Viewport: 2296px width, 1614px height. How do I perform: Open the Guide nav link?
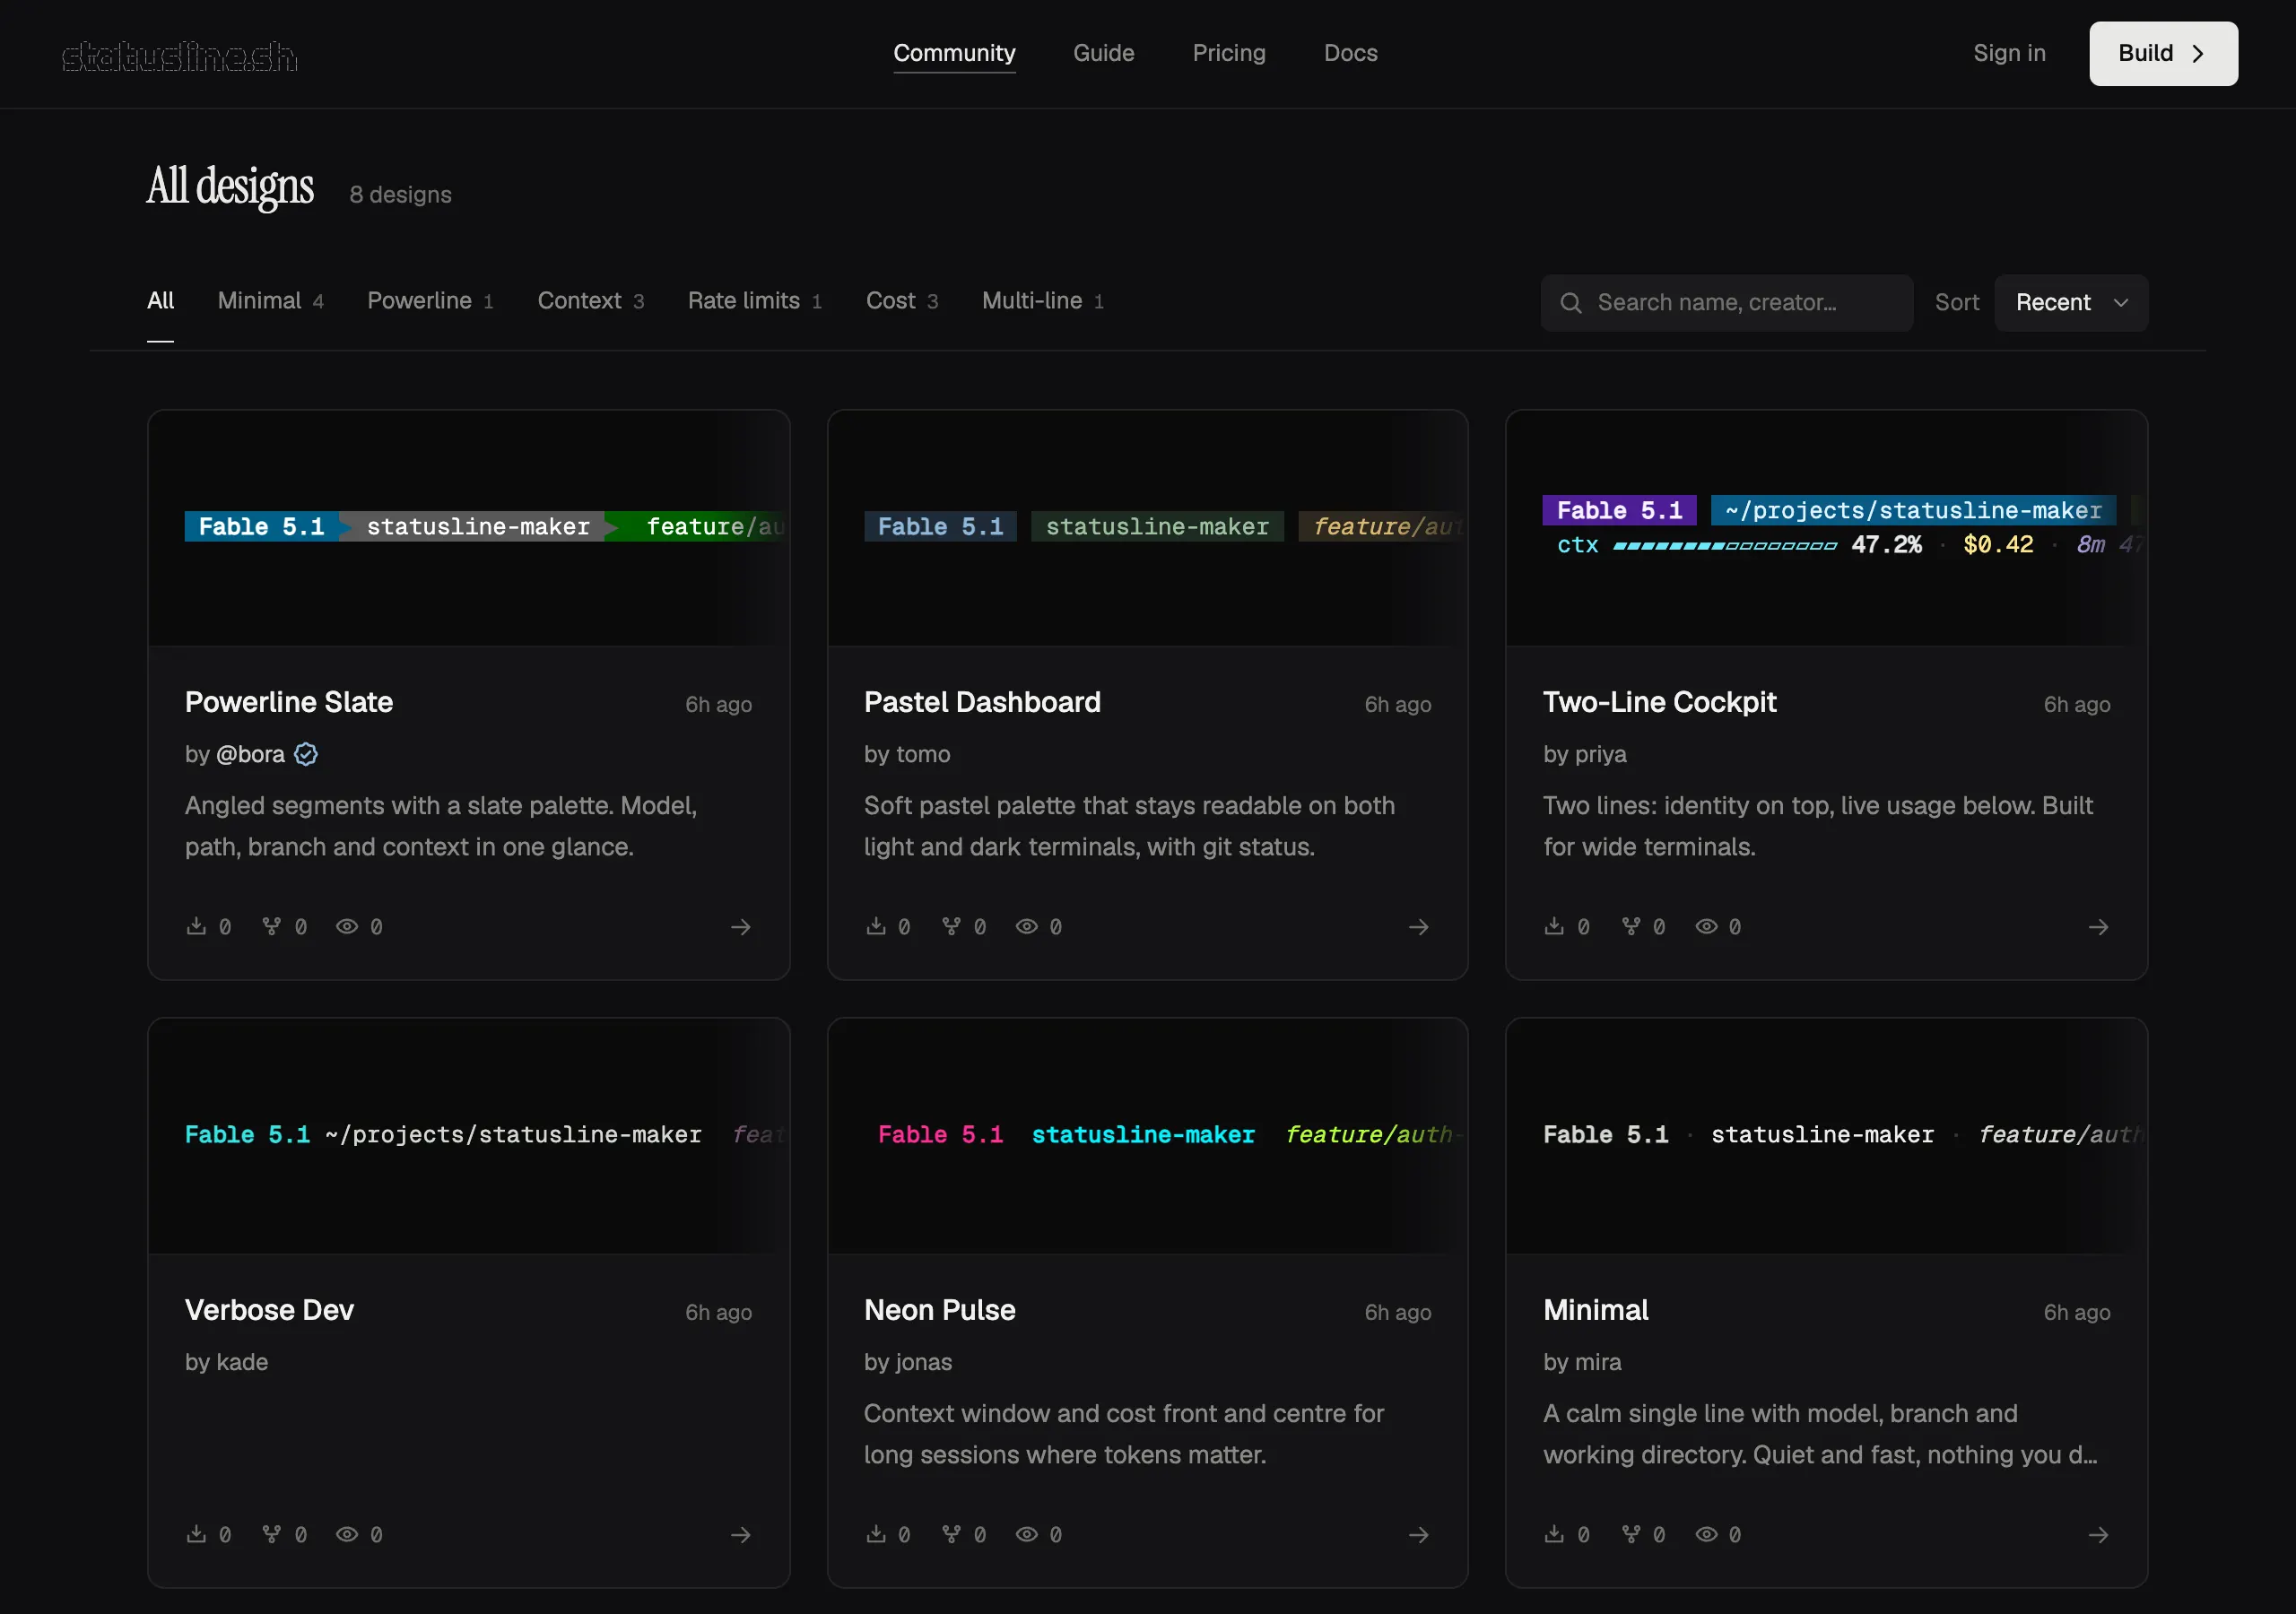[1103, 53]
